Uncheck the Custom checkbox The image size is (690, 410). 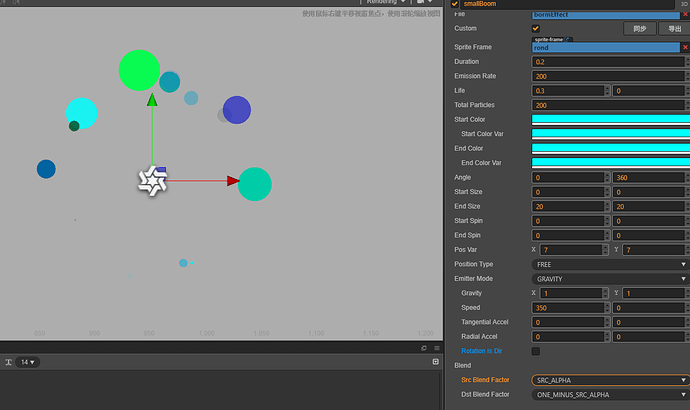pos(536,29)
